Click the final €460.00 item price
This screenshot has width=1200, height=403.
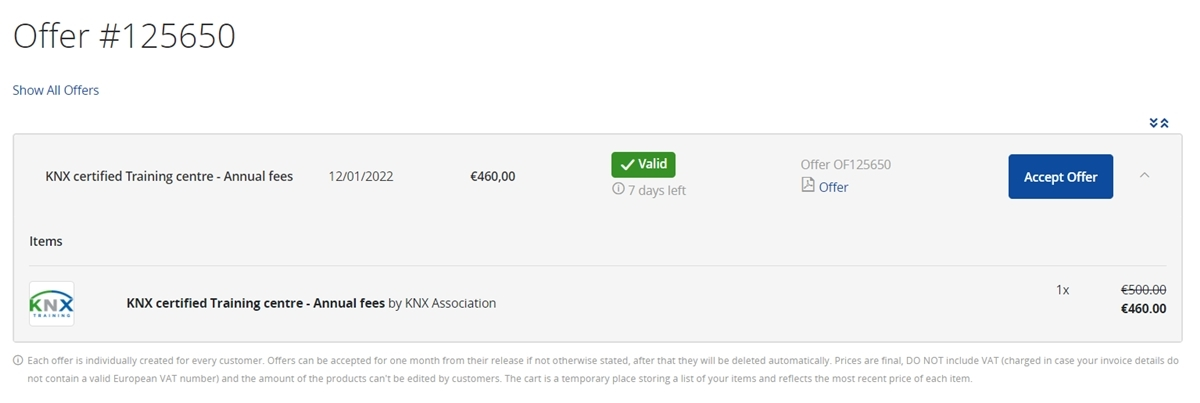[x=1143, y=309]
